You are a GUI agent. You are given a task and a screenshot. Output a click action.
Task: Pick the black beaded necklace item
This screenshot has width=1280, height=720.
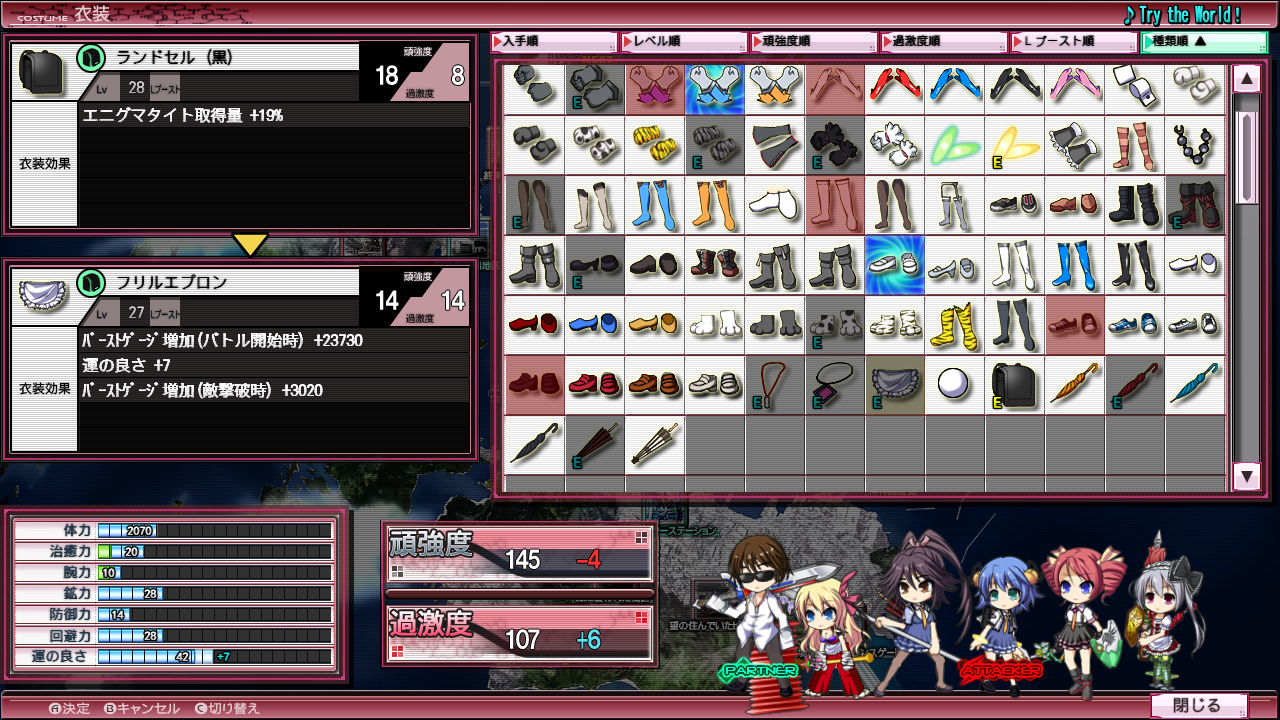tap(1195, 145)
